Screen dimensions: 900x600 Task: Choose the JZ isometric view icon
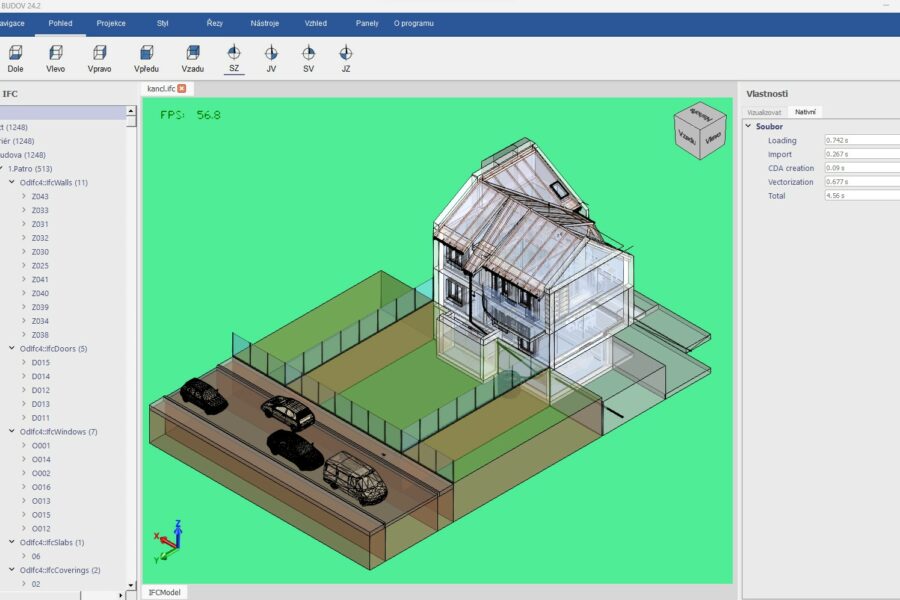345,54
